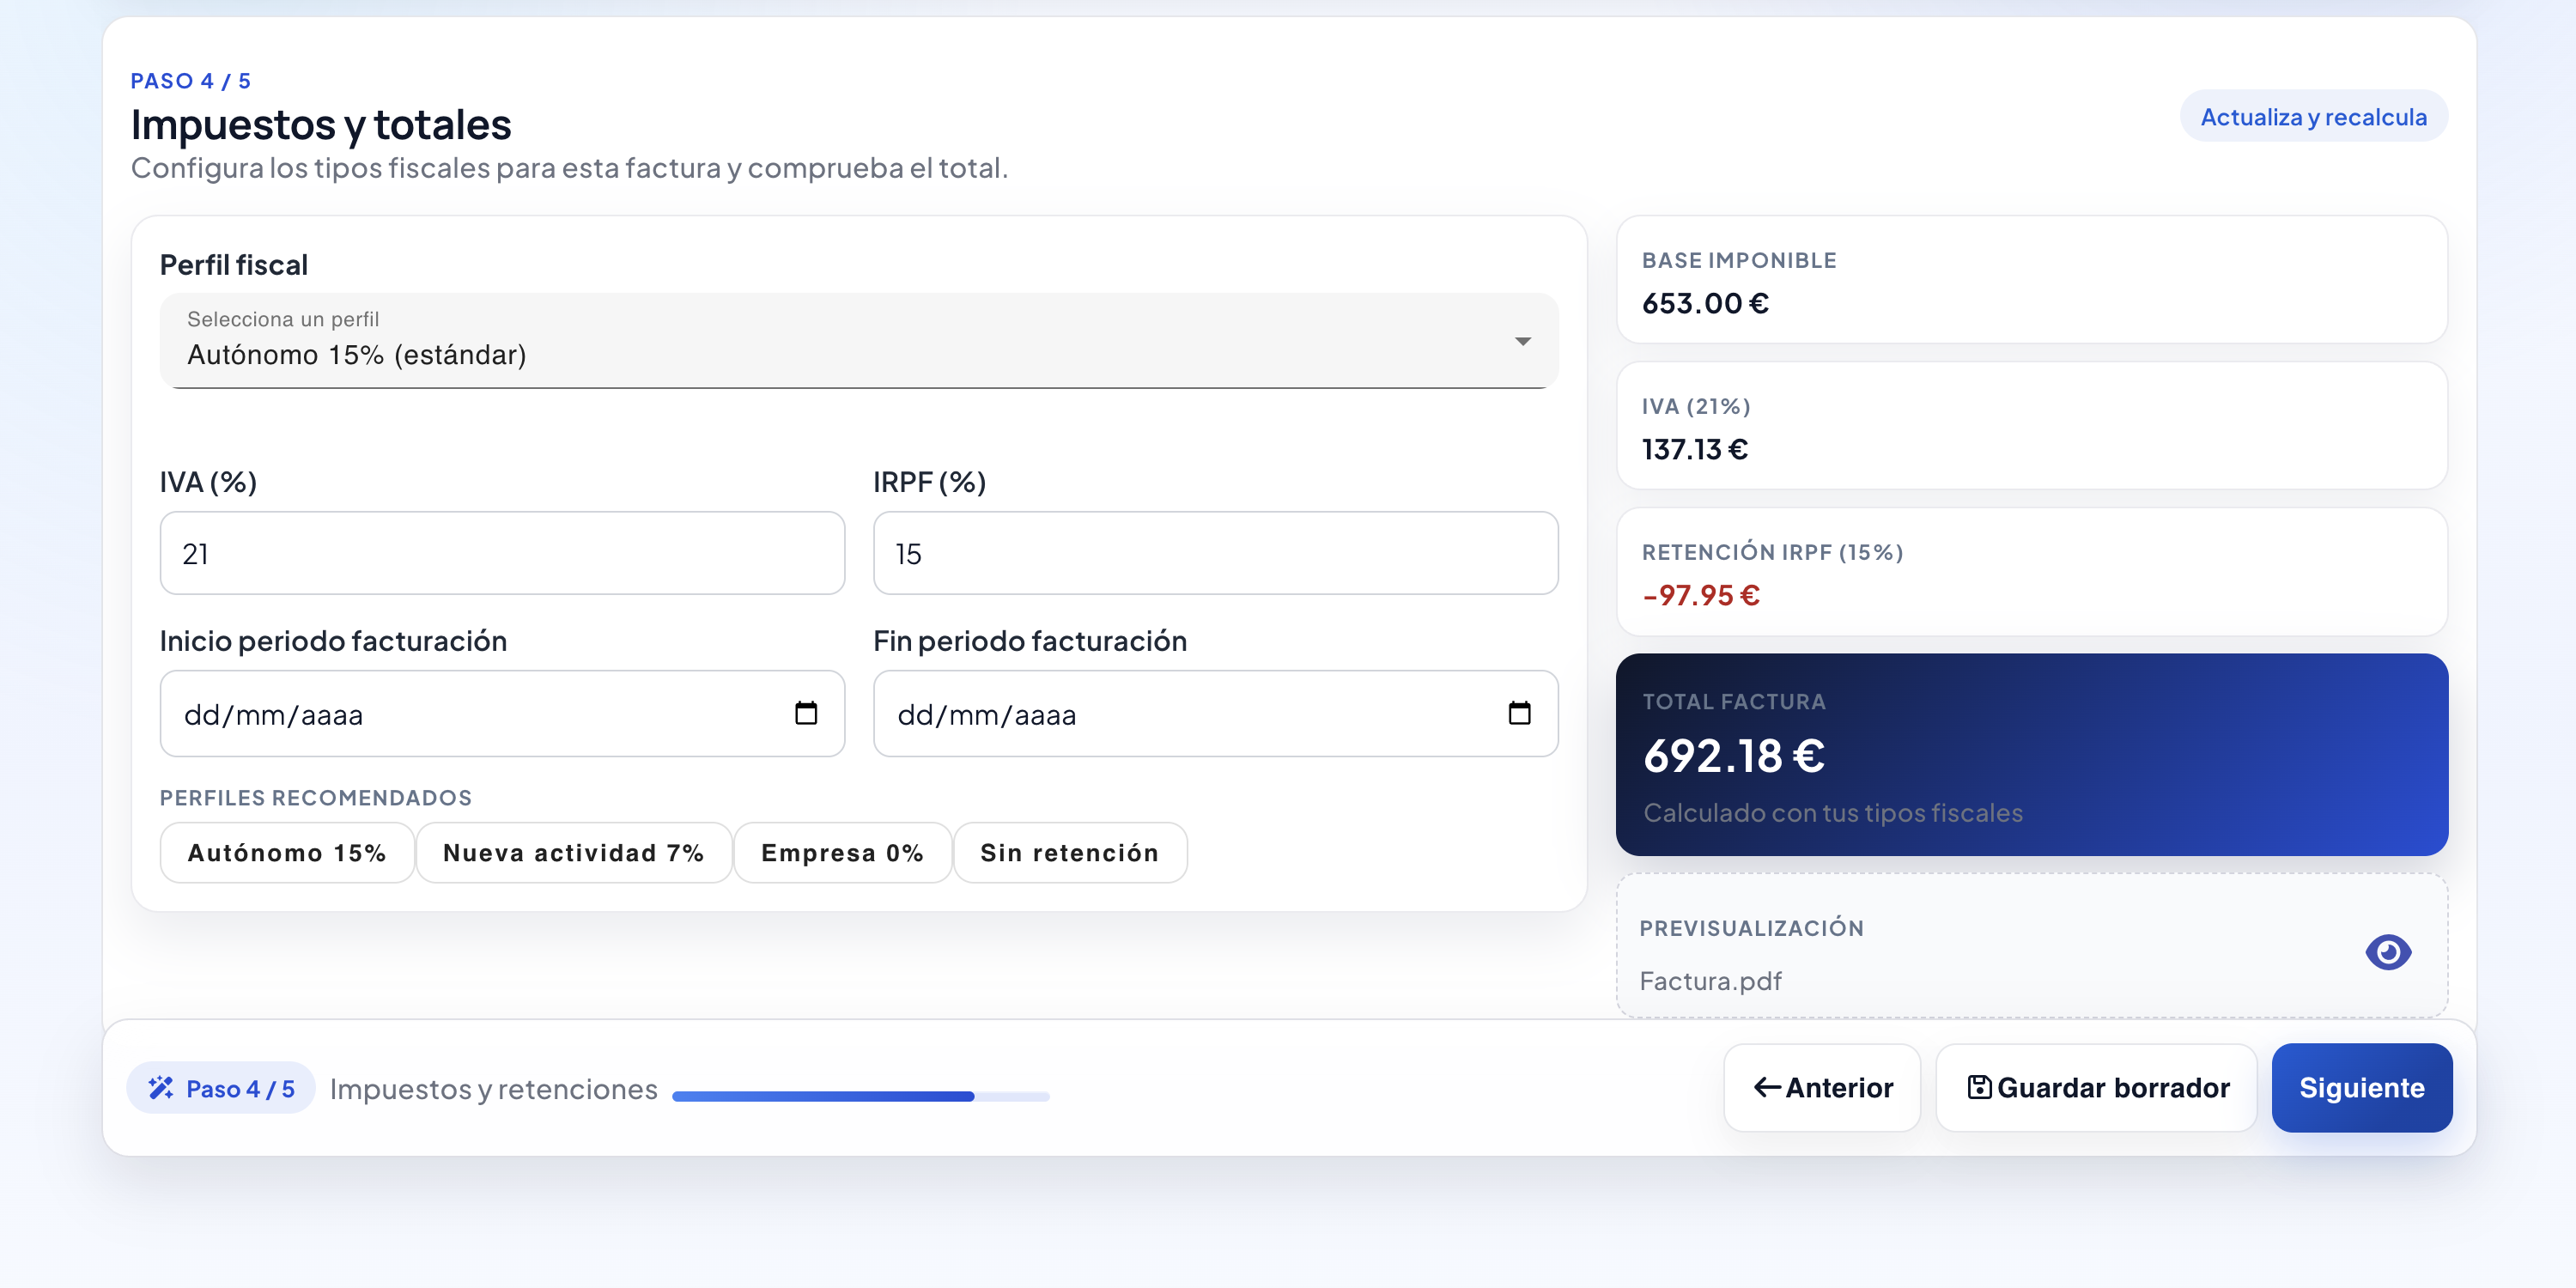The height and width of the screenshot is (1288, 2576).
Task: Click inside the IVA (%) input field
Action: (500, 552)
